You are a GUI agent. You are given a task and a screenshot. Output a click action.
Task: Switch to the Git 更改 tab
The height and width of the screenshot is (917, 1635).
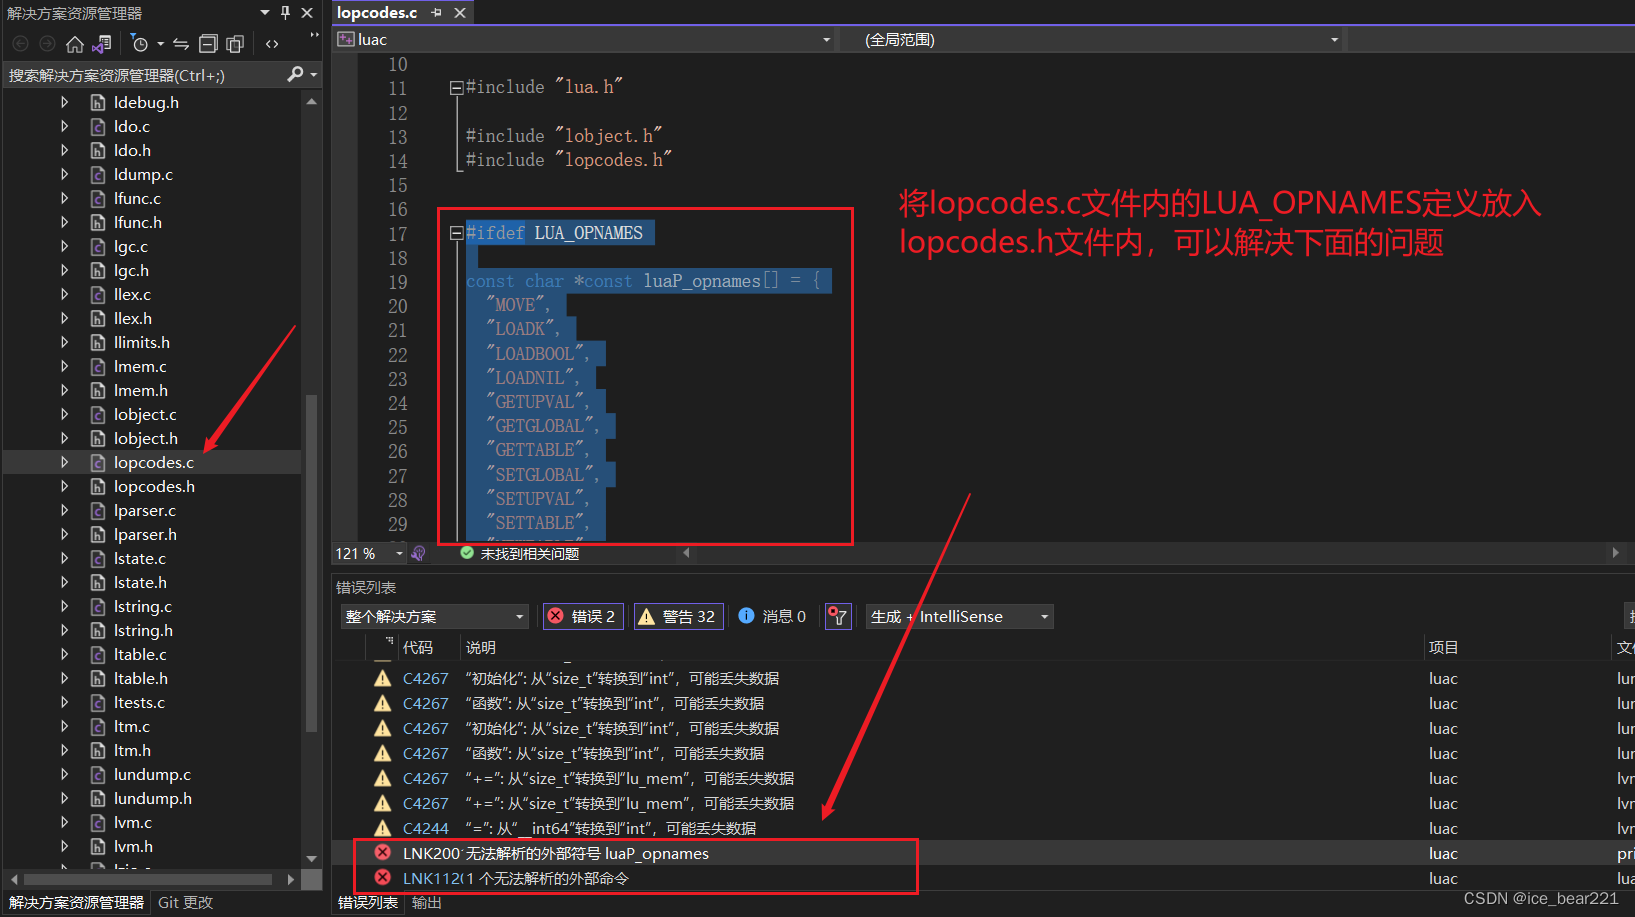185,903
